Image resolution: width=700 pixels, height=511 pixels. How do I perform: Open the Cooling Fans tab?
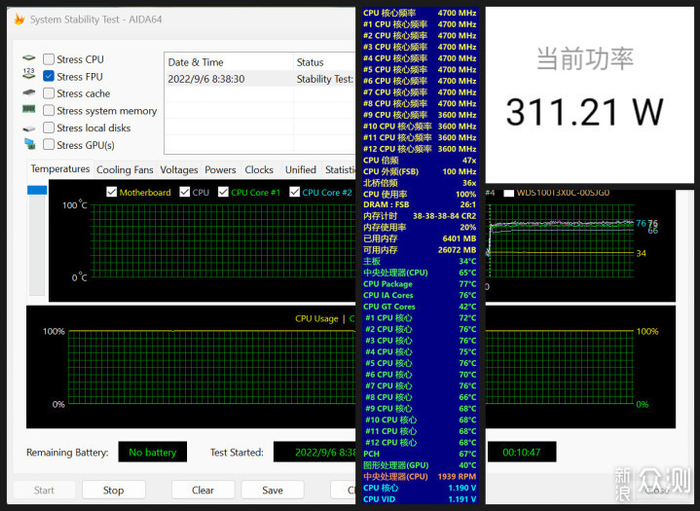pos(125,170)
